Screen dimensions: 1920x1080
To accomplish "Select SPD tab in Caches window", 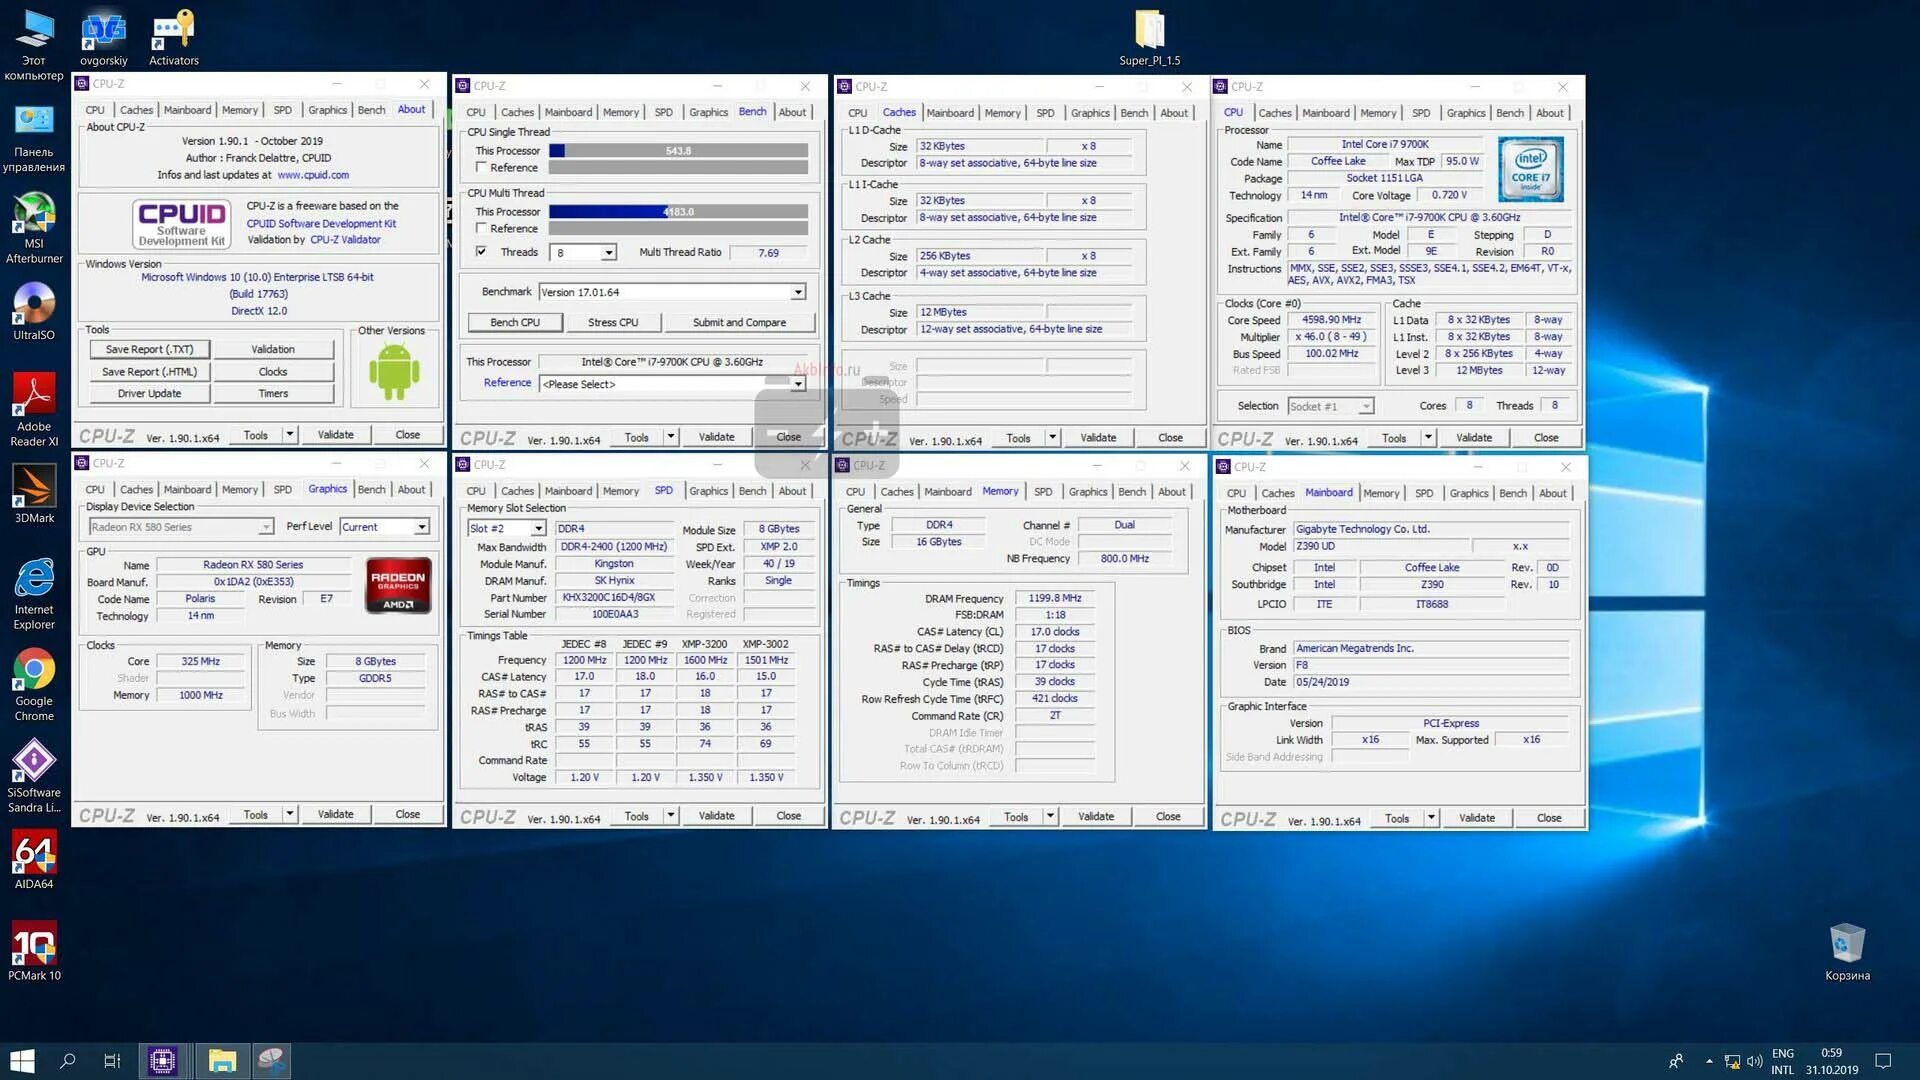I will point(1045,113).
